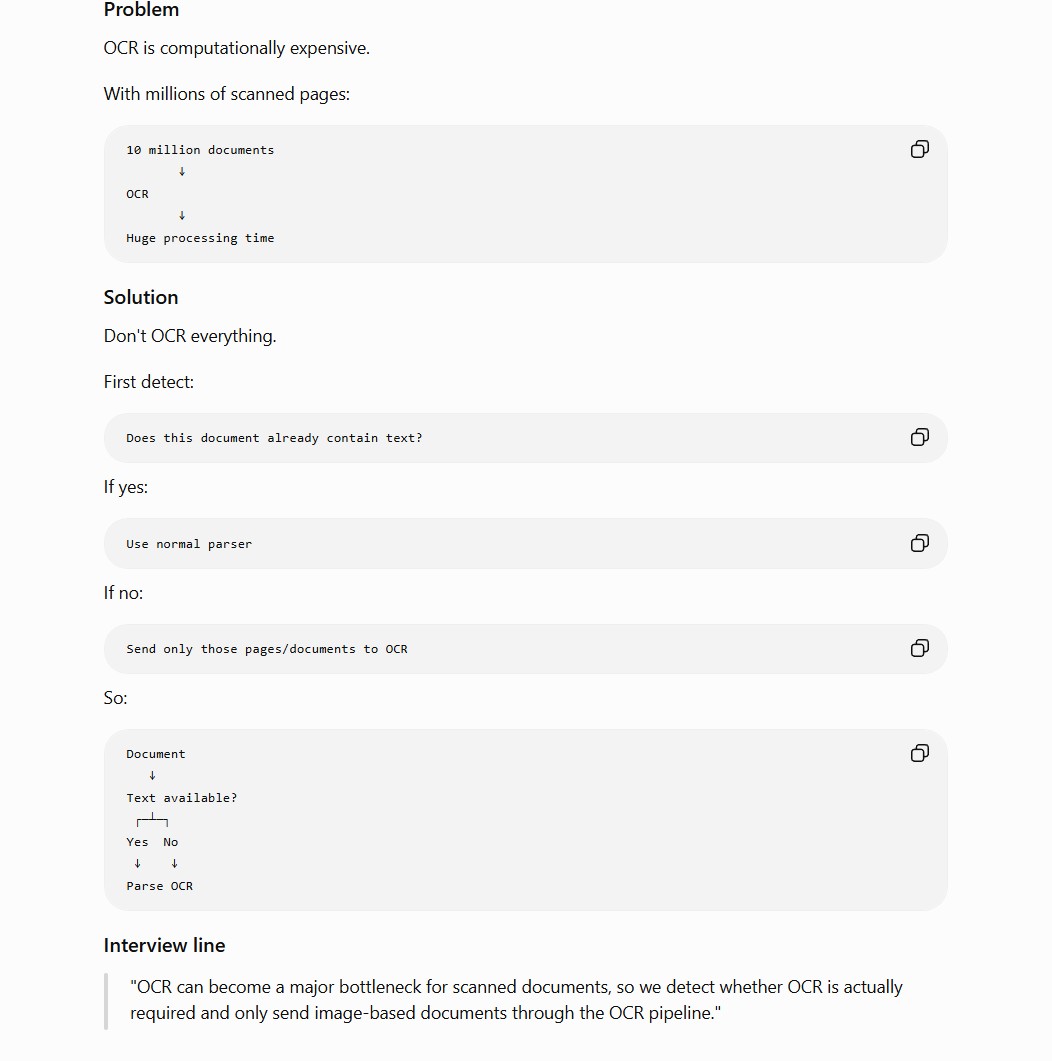Image resolution: width=1052 pixels, height=1061 pixels.
Task: Click the "If yes:" label
Action: pos(126,487)
